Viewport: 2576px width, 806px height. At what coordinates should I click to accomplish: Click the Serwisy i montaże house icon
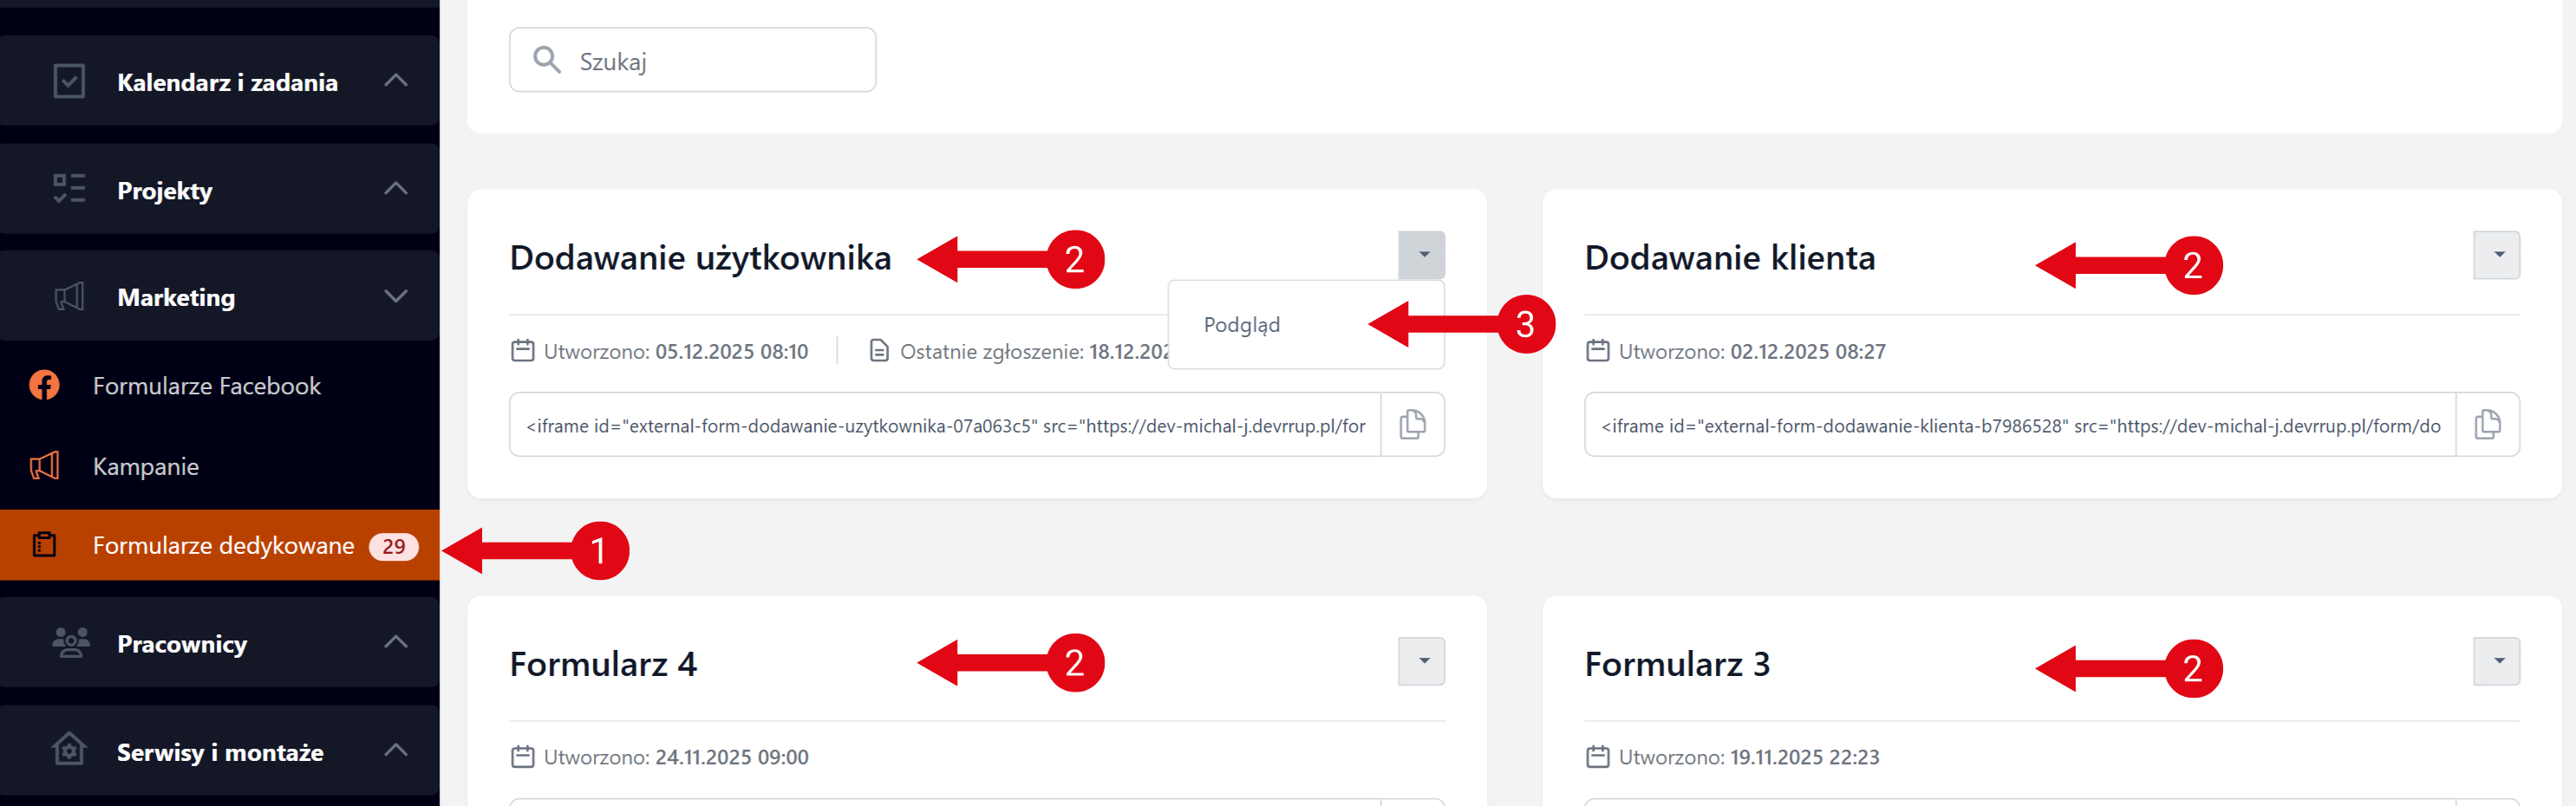(x=69, y=750)
